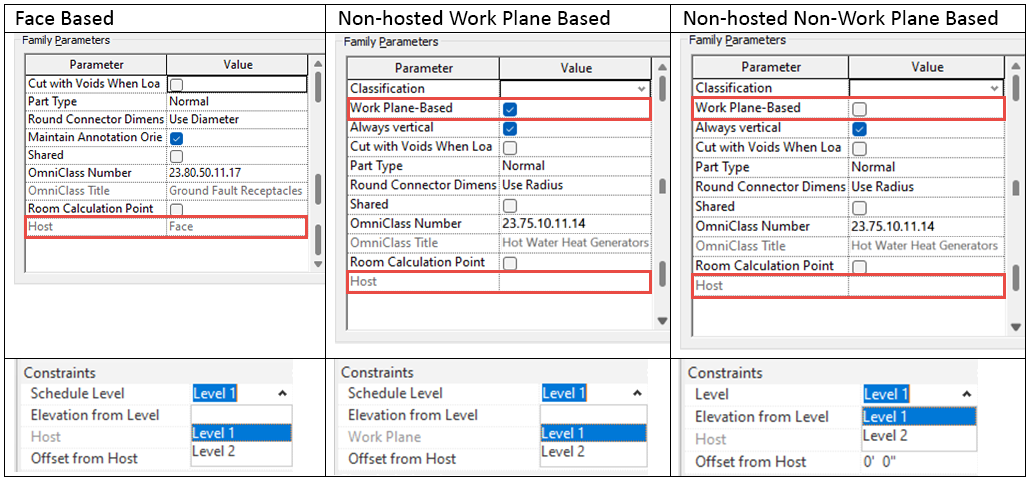This screenshot has height=480, width=1029.
Task: Select Part Type 'Normal' in Non-Work Plane Based panel
Action: 873,167
